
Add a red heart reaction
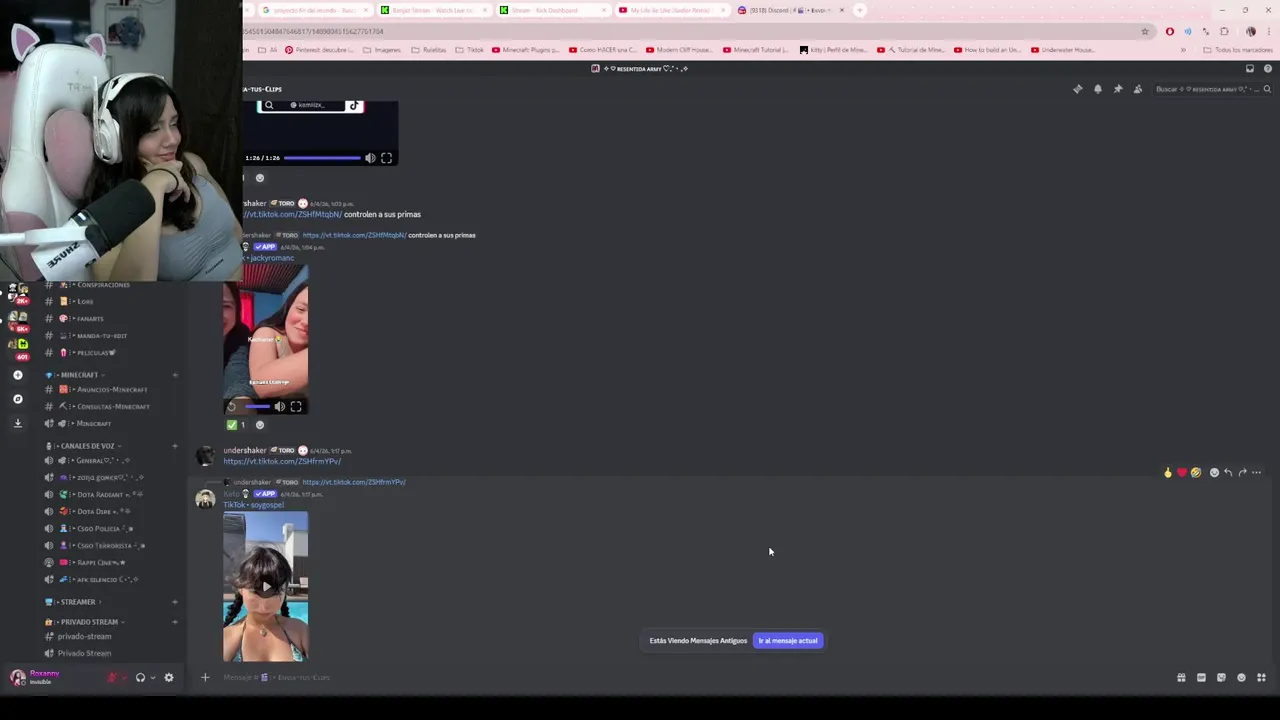click(1182, 473)
